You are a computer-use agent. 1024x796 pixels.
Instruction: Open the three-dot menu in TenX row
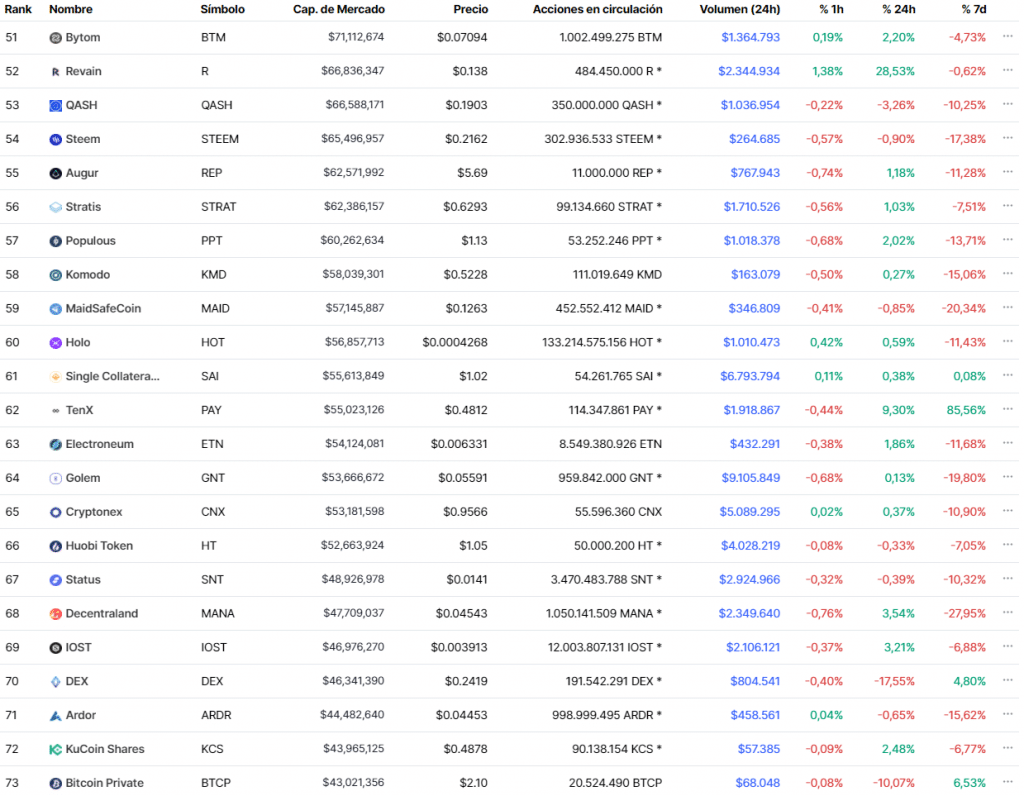[1008, 409]
